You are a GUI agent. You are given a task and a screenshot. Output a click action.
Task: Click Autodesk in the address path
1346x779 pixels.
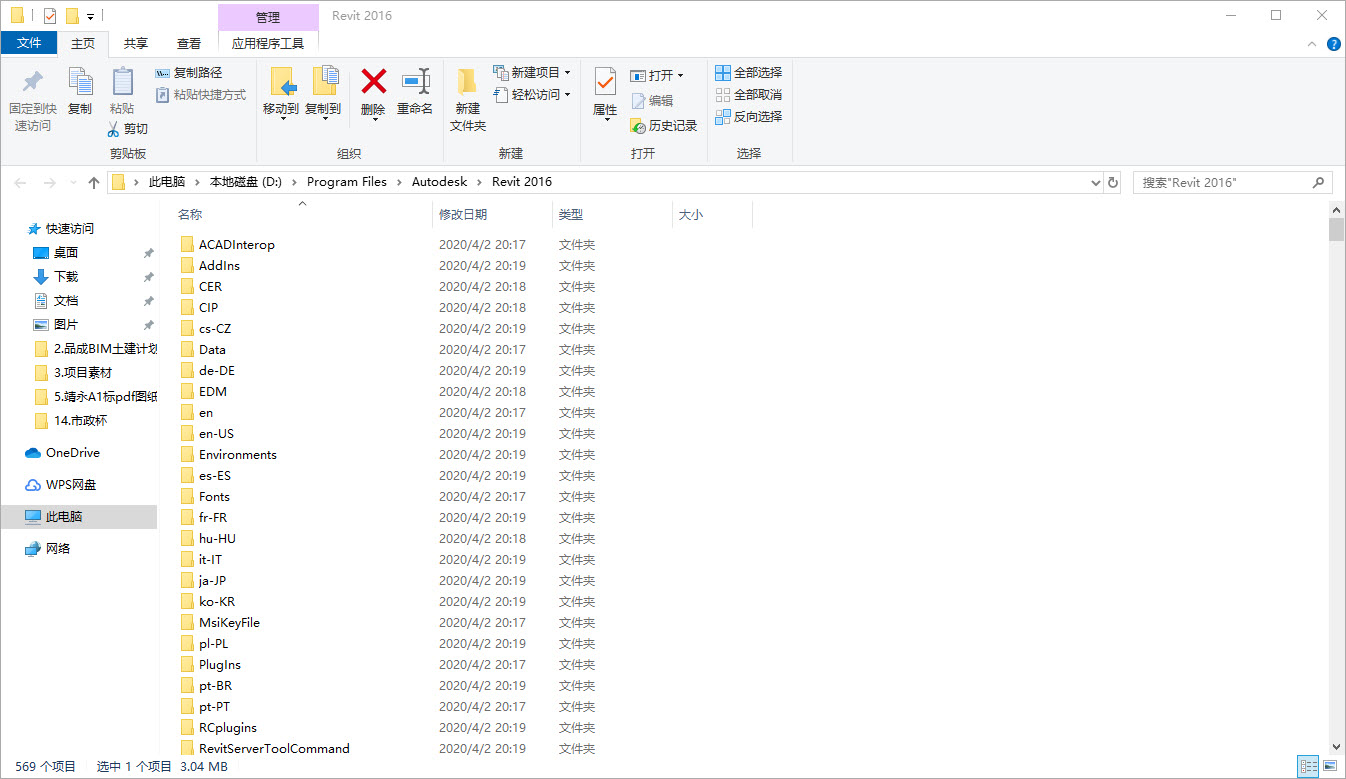click(439, 182)
